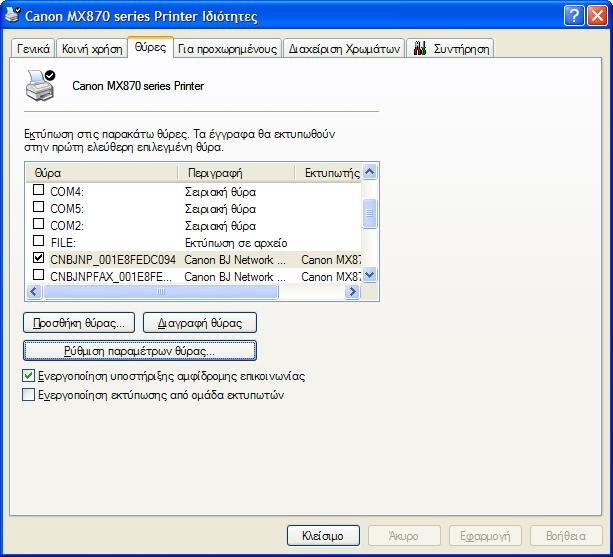Check the COM4: port checkbox
The width and height of the screenshot is (613, 557).
pos(38,190)
